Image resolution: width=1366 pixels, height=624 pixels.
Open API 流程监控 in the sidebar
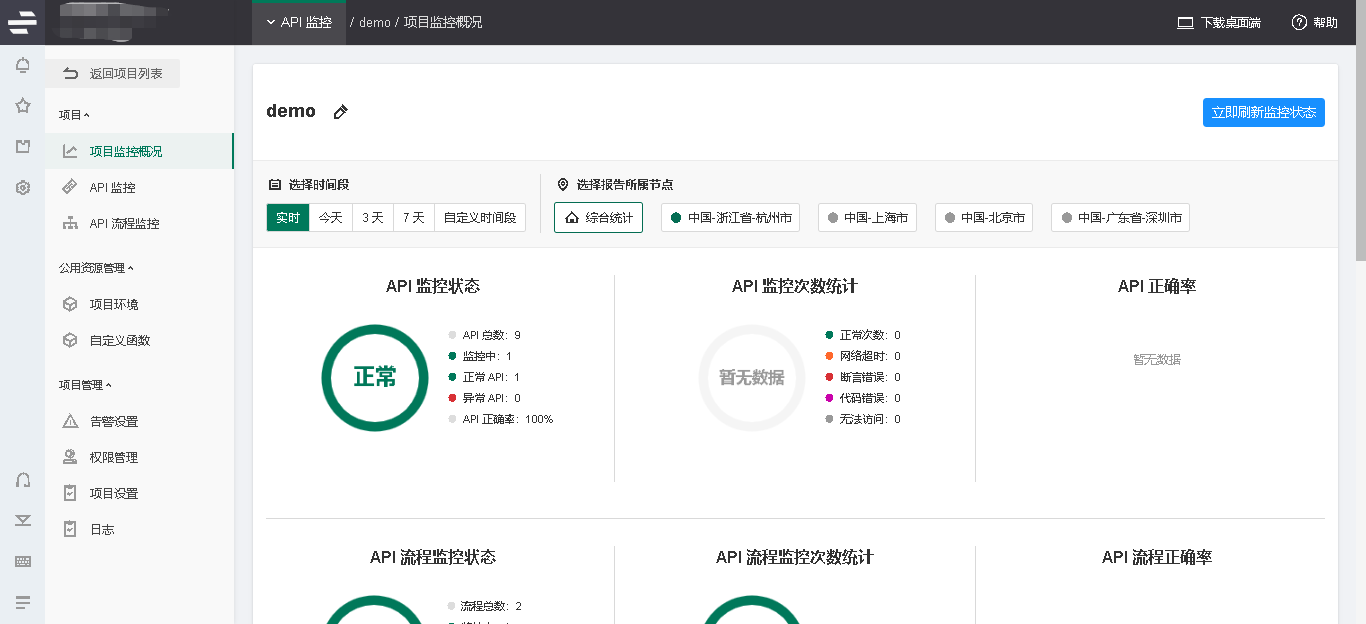click(x=124, y=224)
